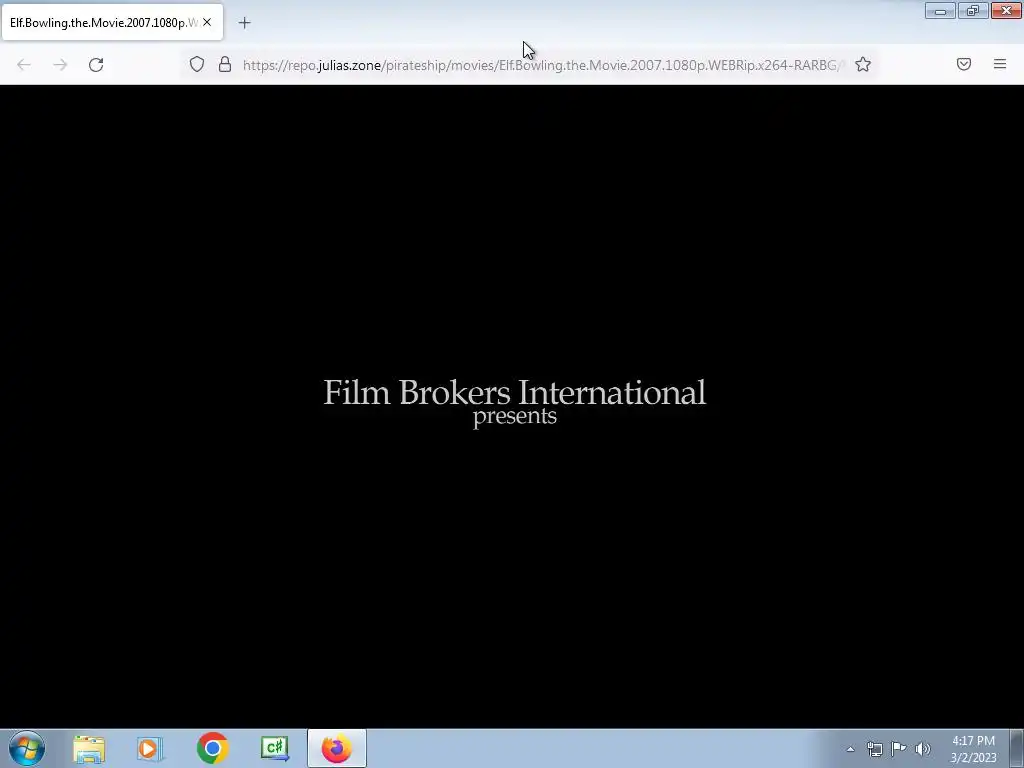Launch Windows Media Player from taskbar
The image size is (1024, 768).
pyautogui.click(x=149, y=748)
